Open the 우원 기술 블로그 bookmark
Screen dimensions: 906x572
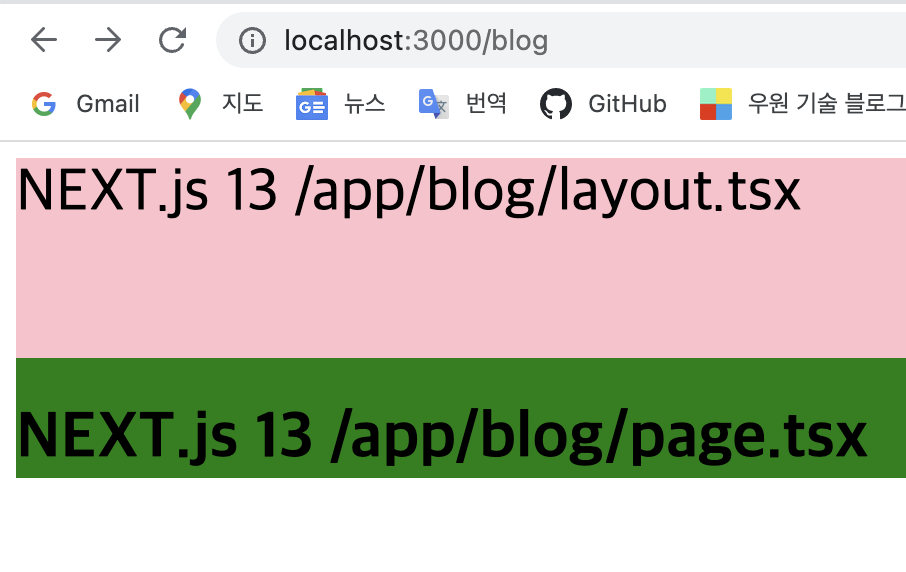point(803,104)
